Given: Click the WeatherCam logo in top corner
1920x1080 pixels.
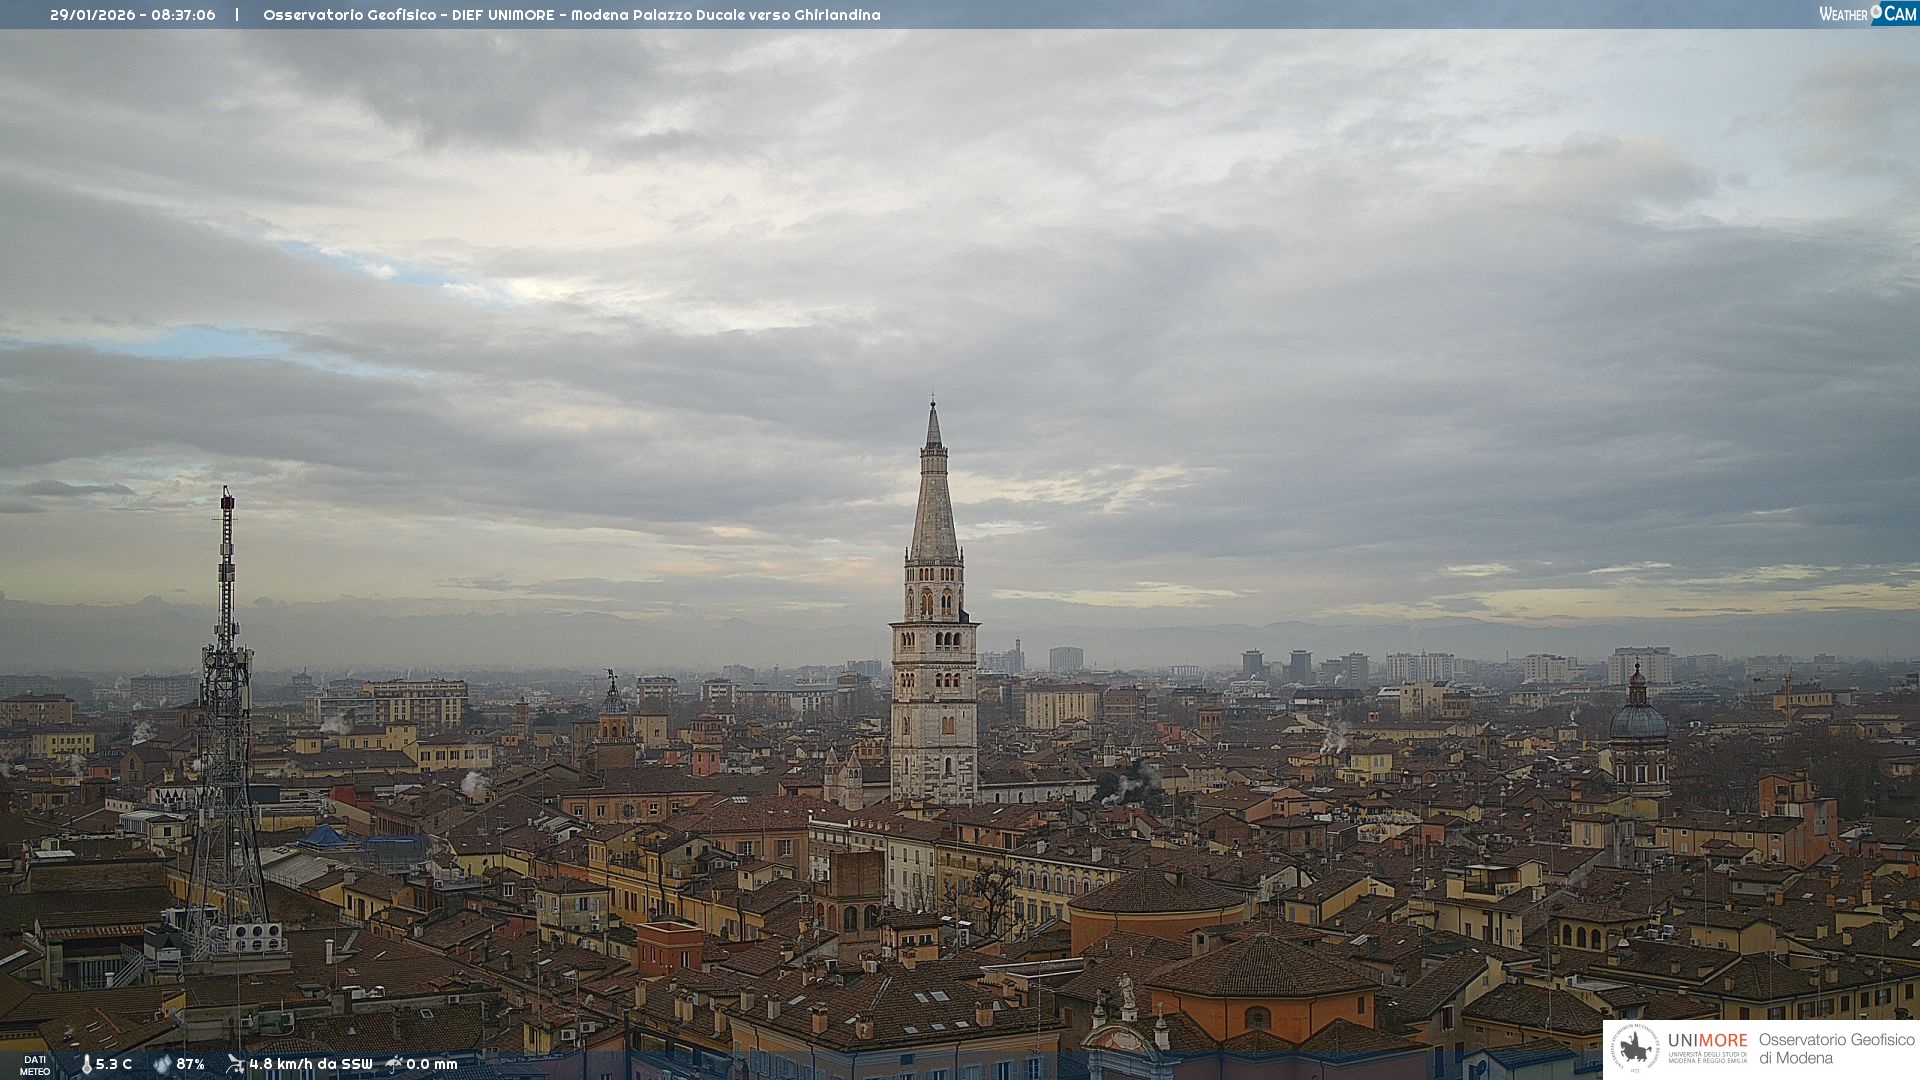Looking at the screenshot, I should click(x=1866, y=13).
